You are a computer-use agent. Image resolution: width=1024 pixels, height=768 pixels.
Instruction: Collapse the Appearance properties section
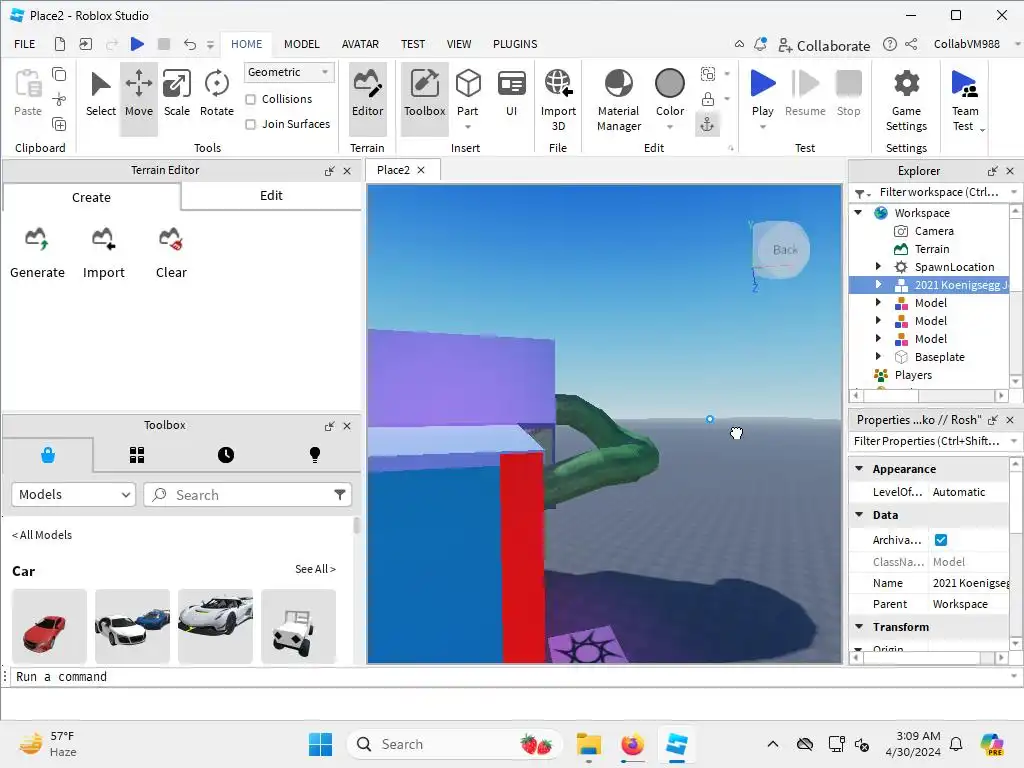click(x=859, y=469)
